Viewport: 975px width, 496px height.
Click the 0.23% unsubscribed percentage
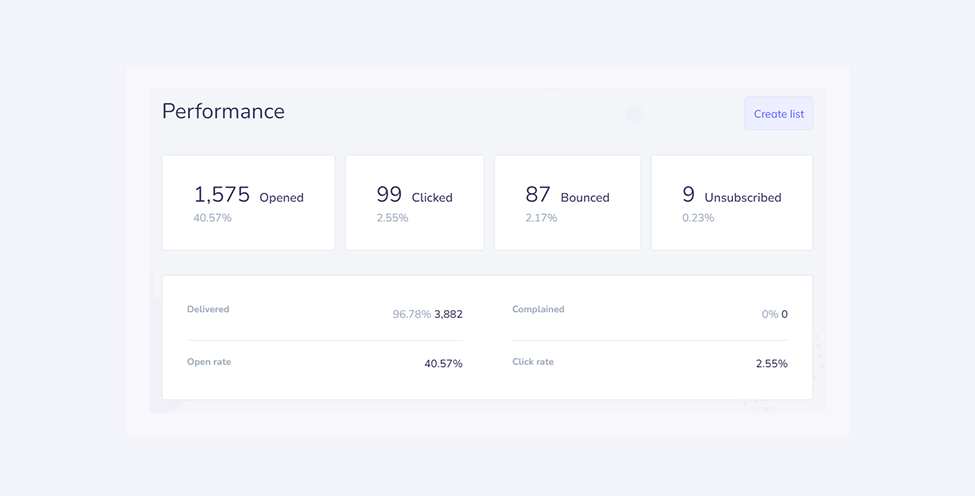[698, 218]
